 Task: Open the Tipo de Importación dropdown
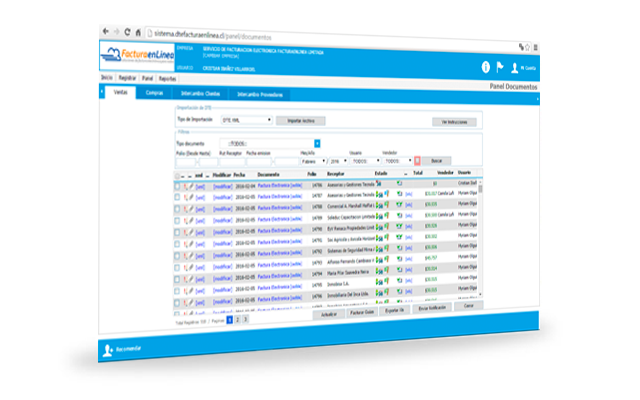coord(246,120)
